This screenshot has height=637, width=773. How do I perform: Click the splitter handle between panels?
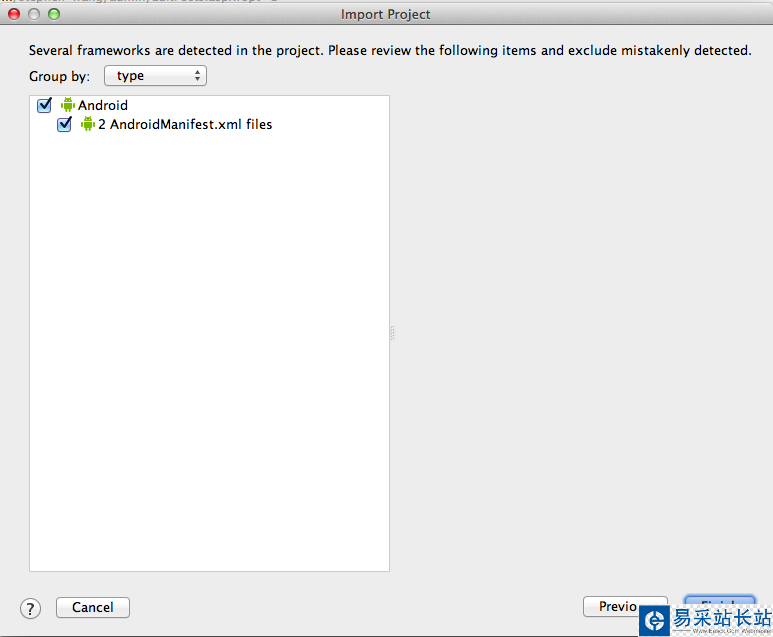(x=393, y=334)
